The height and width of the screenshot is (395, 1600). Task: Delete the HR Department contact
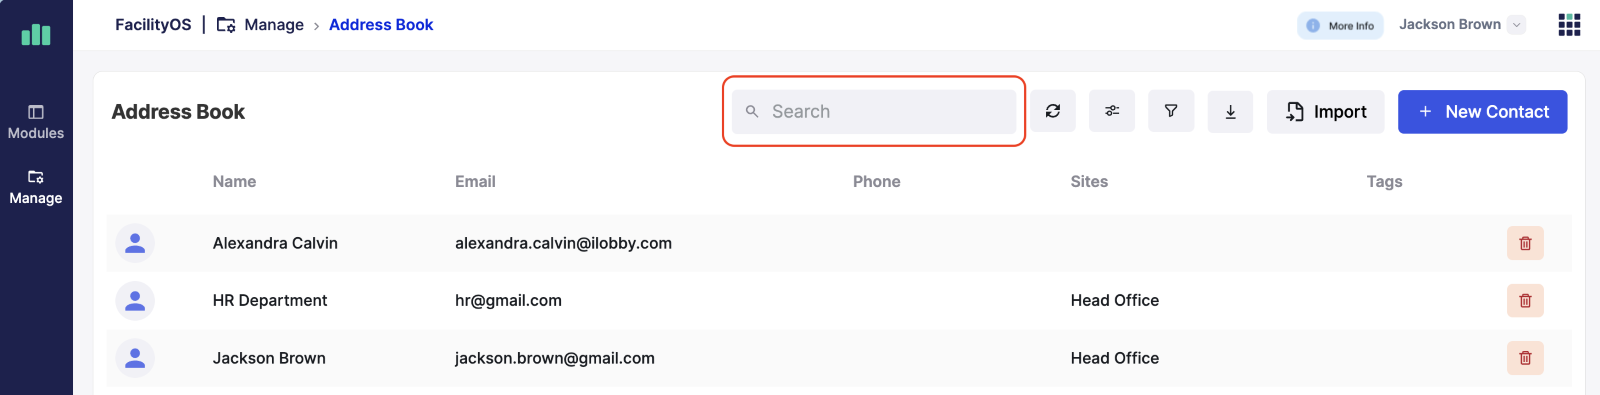click(x=1525, y=300)
